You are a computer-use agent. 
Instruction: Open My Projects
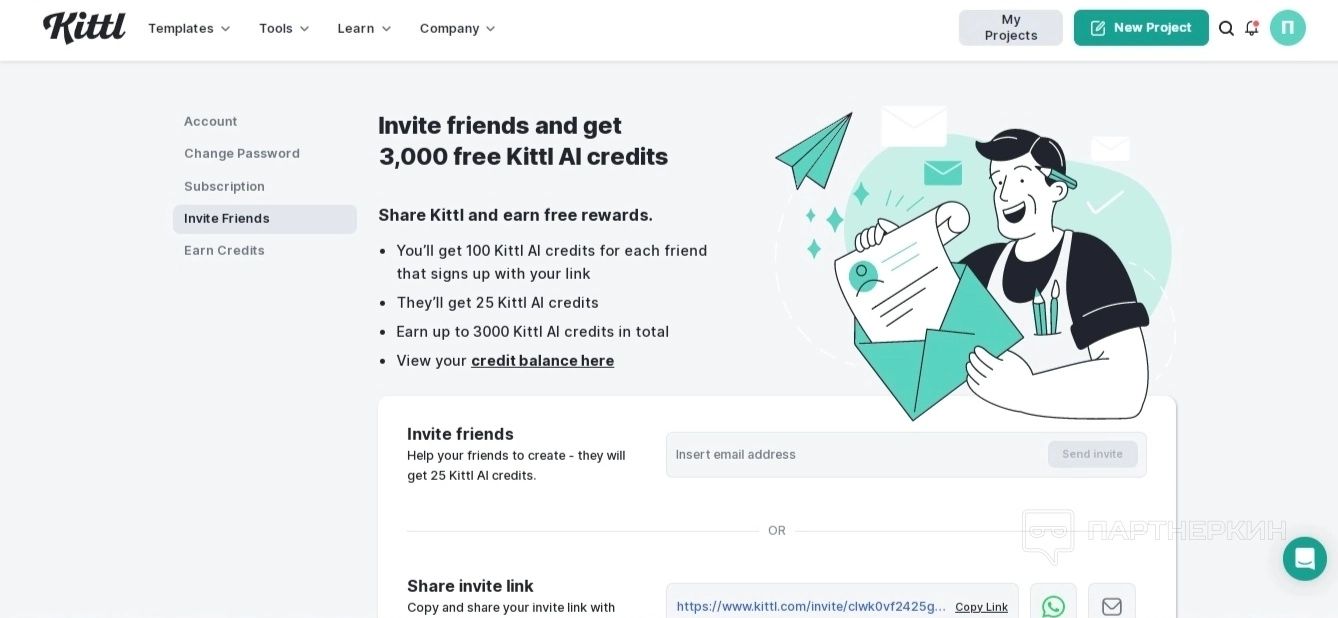(1010, 28)
